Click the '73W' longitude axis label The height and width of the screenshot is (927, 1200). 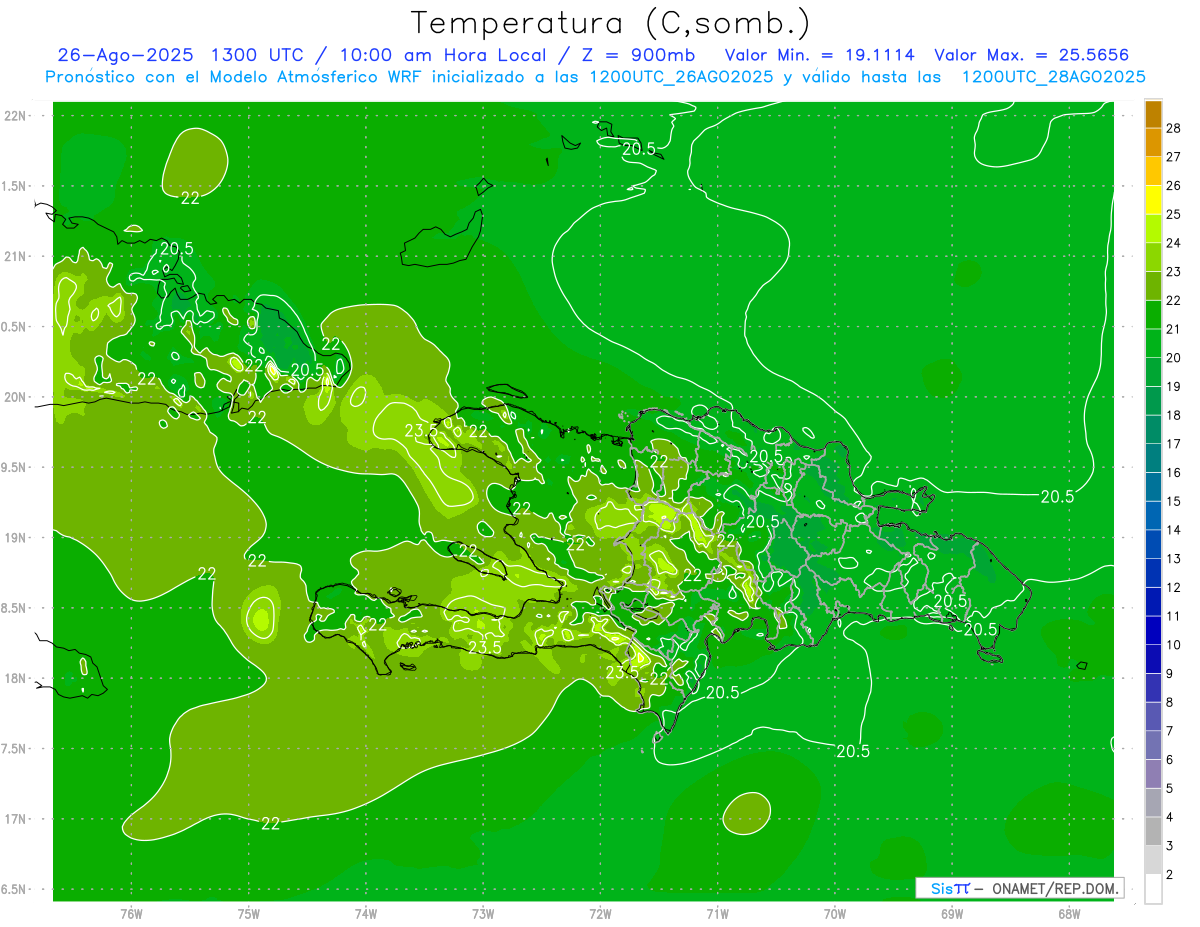click(483, 914)
